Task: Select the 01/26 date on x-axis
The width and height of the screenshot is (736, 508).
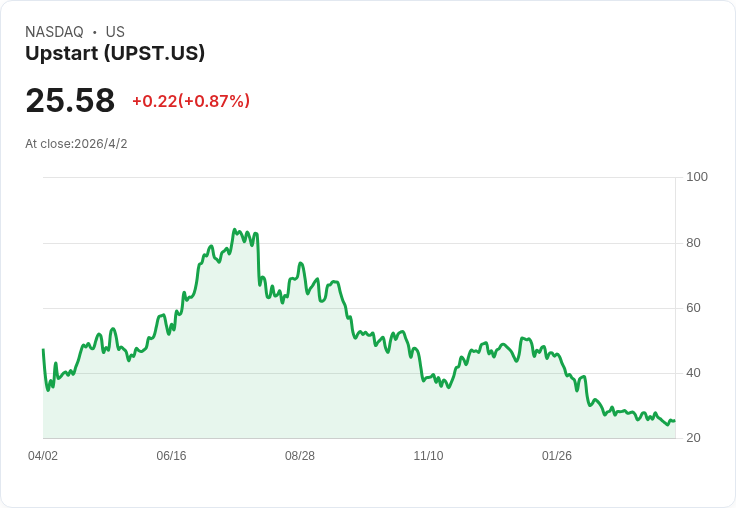Action: click(x=557, y=456)
